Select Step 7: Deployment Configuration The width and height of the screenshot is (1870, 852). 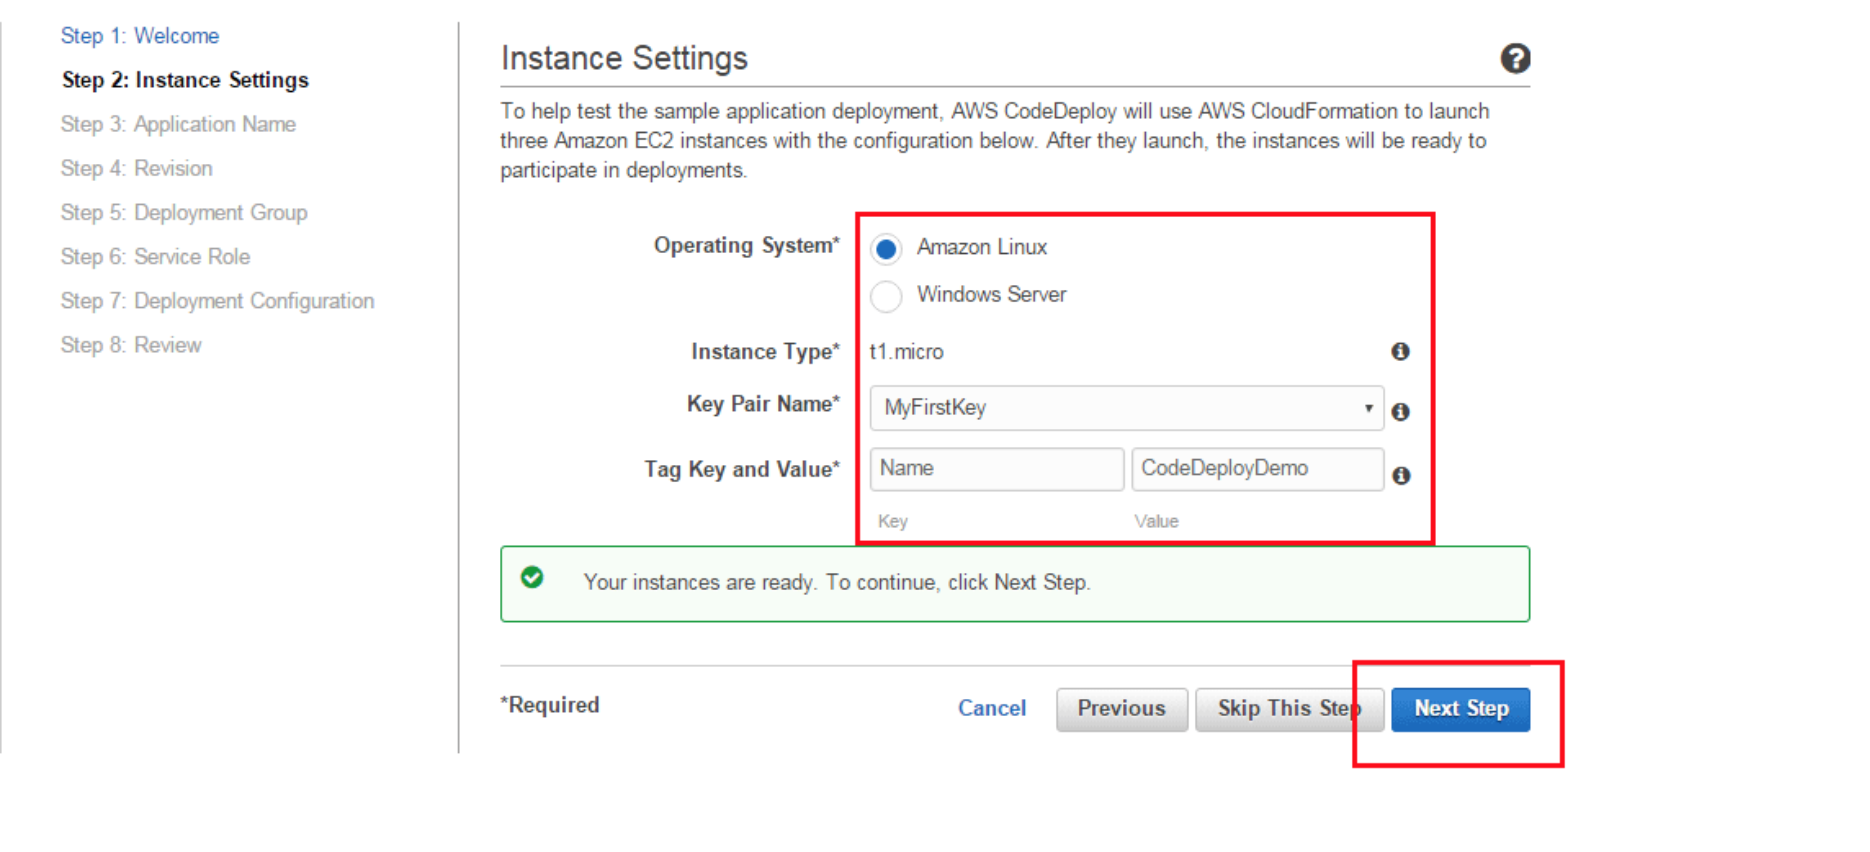217,301
